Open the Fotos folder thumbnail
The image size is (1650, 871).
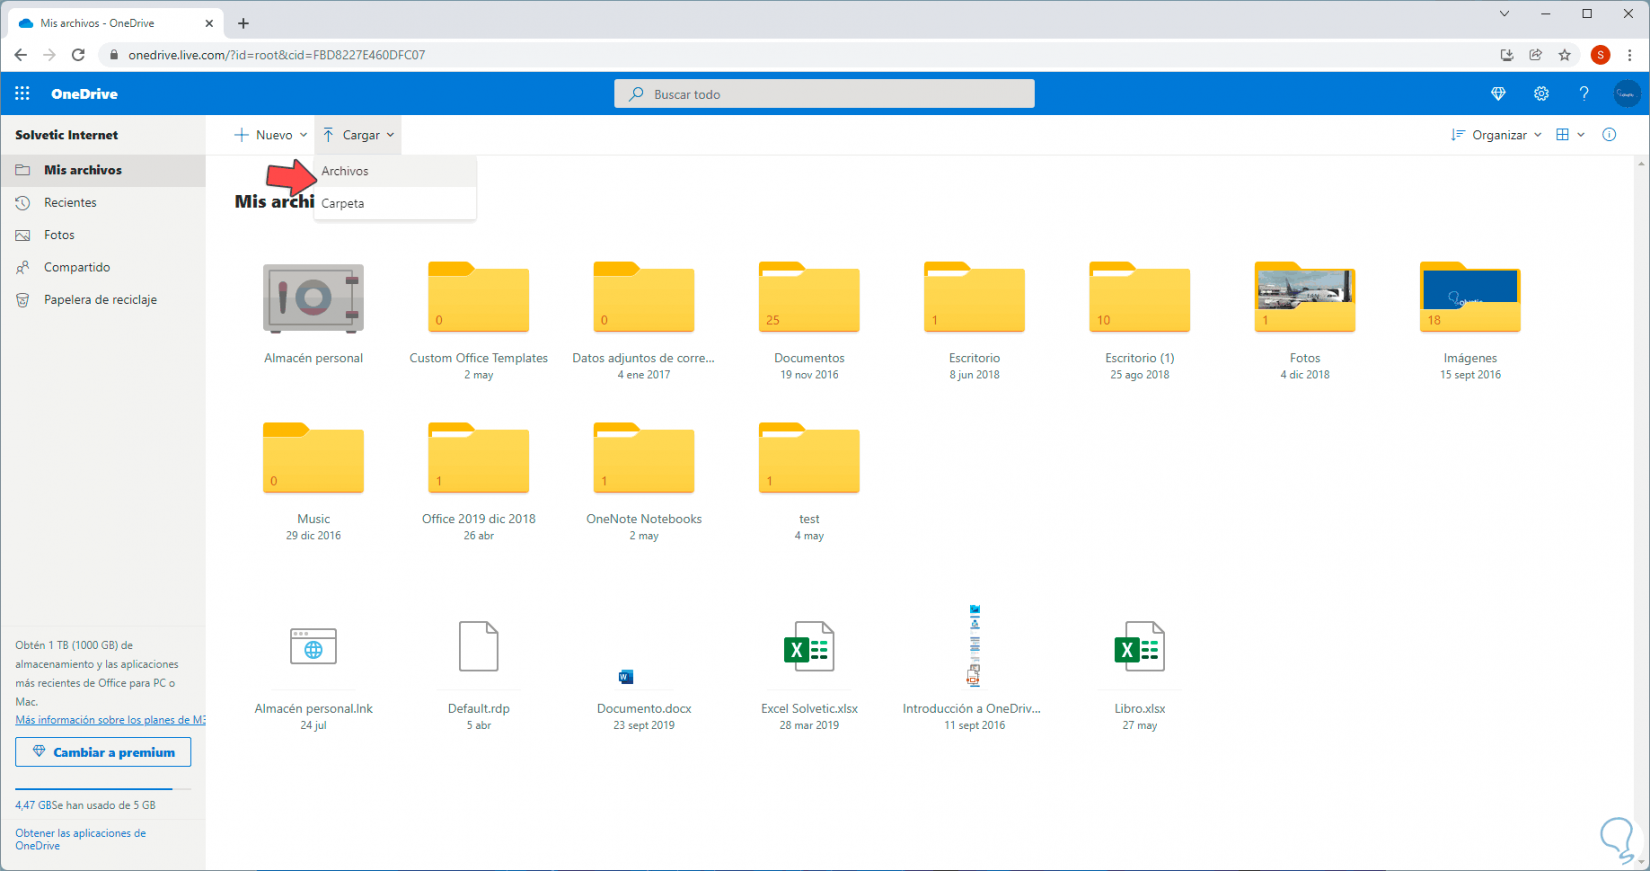(1304, 297)
